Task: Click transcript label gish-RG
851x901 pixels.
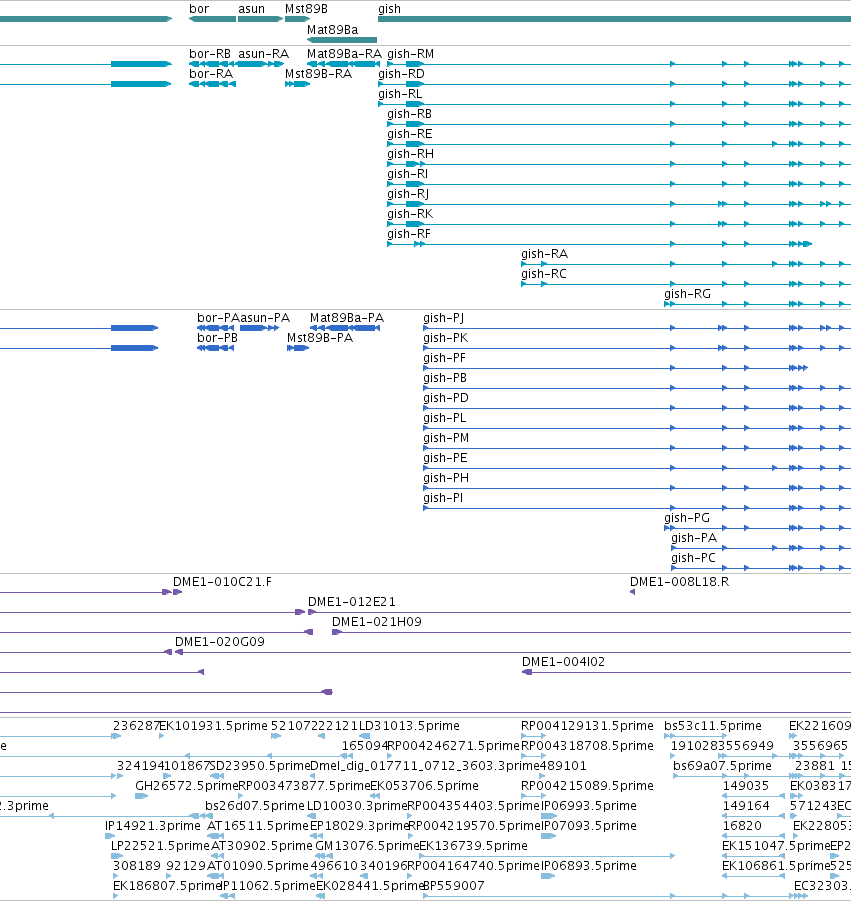Action: [687, 294]
